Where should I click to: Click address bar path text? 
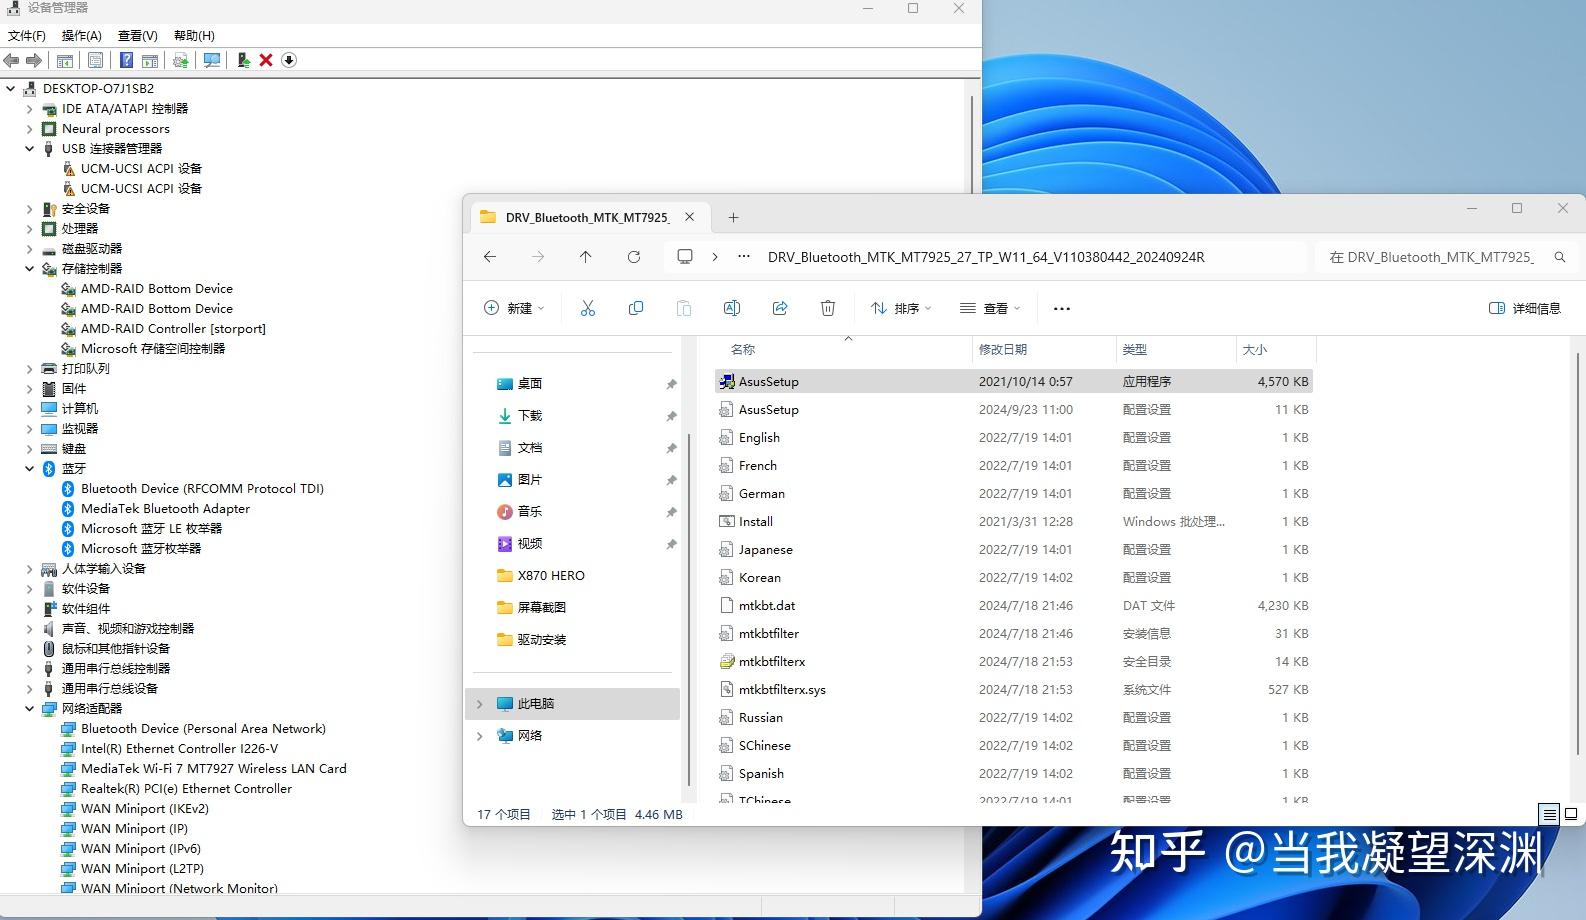click(986, 257)
